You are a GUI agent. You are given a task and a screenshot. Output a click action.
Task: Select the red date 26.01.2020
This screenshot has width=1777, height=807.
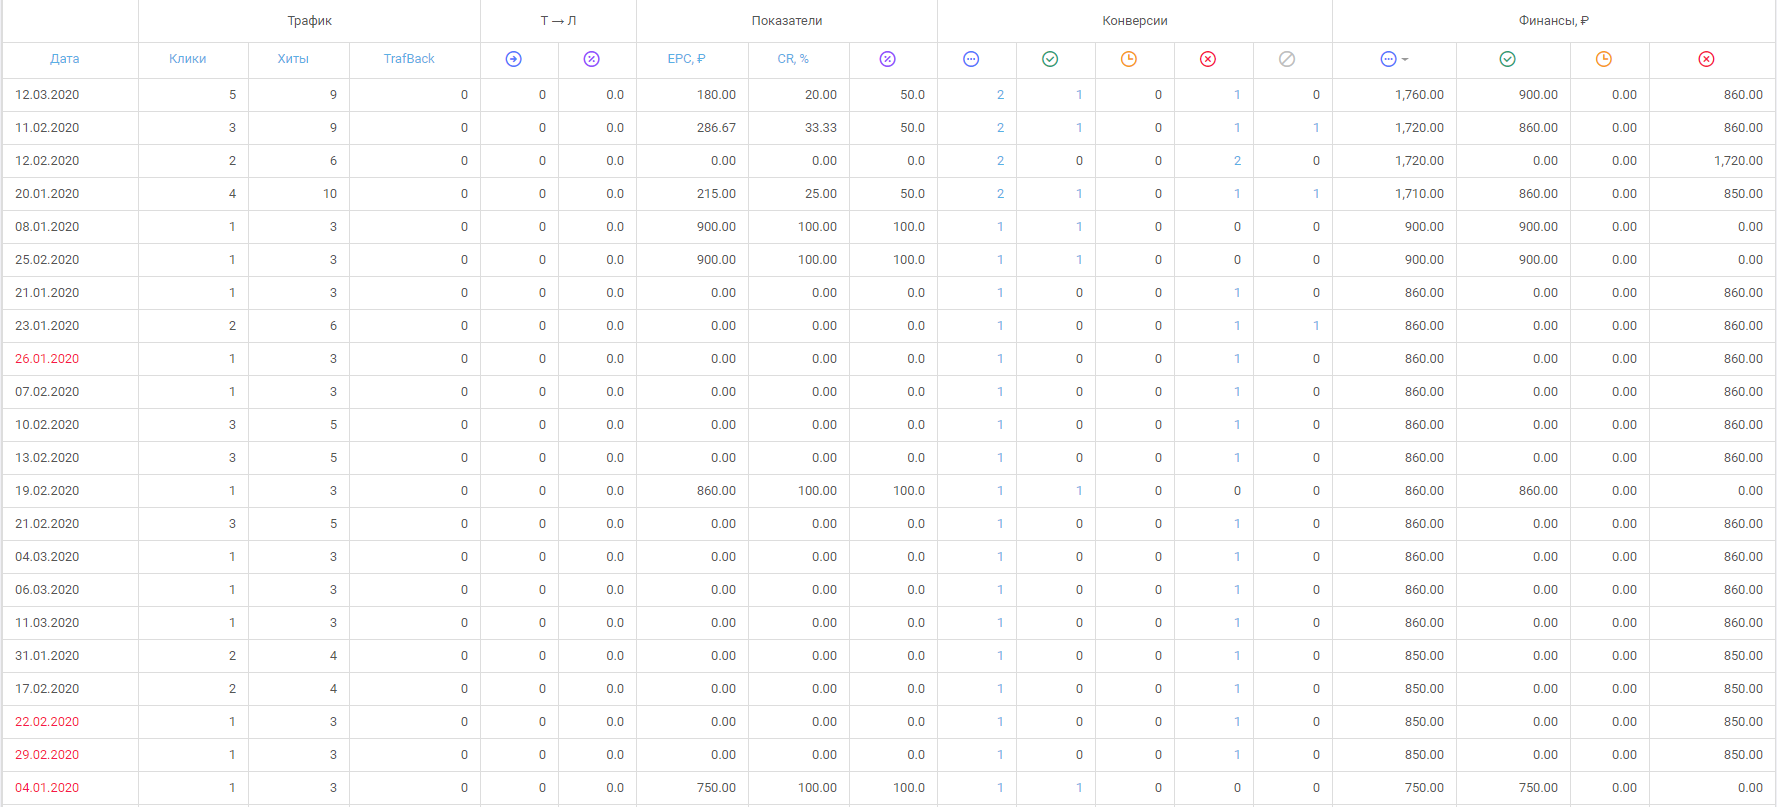(x=47, y=359)
